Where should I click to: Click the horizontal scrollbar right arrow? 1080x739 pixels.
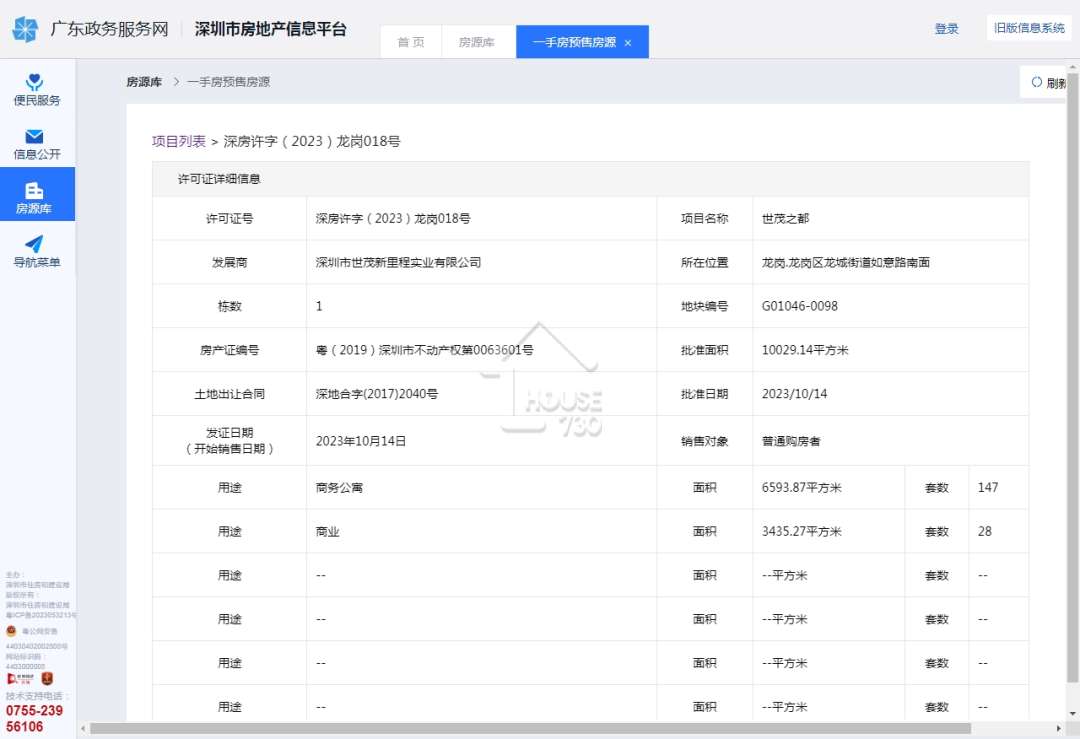click(x=1059, y=728)
